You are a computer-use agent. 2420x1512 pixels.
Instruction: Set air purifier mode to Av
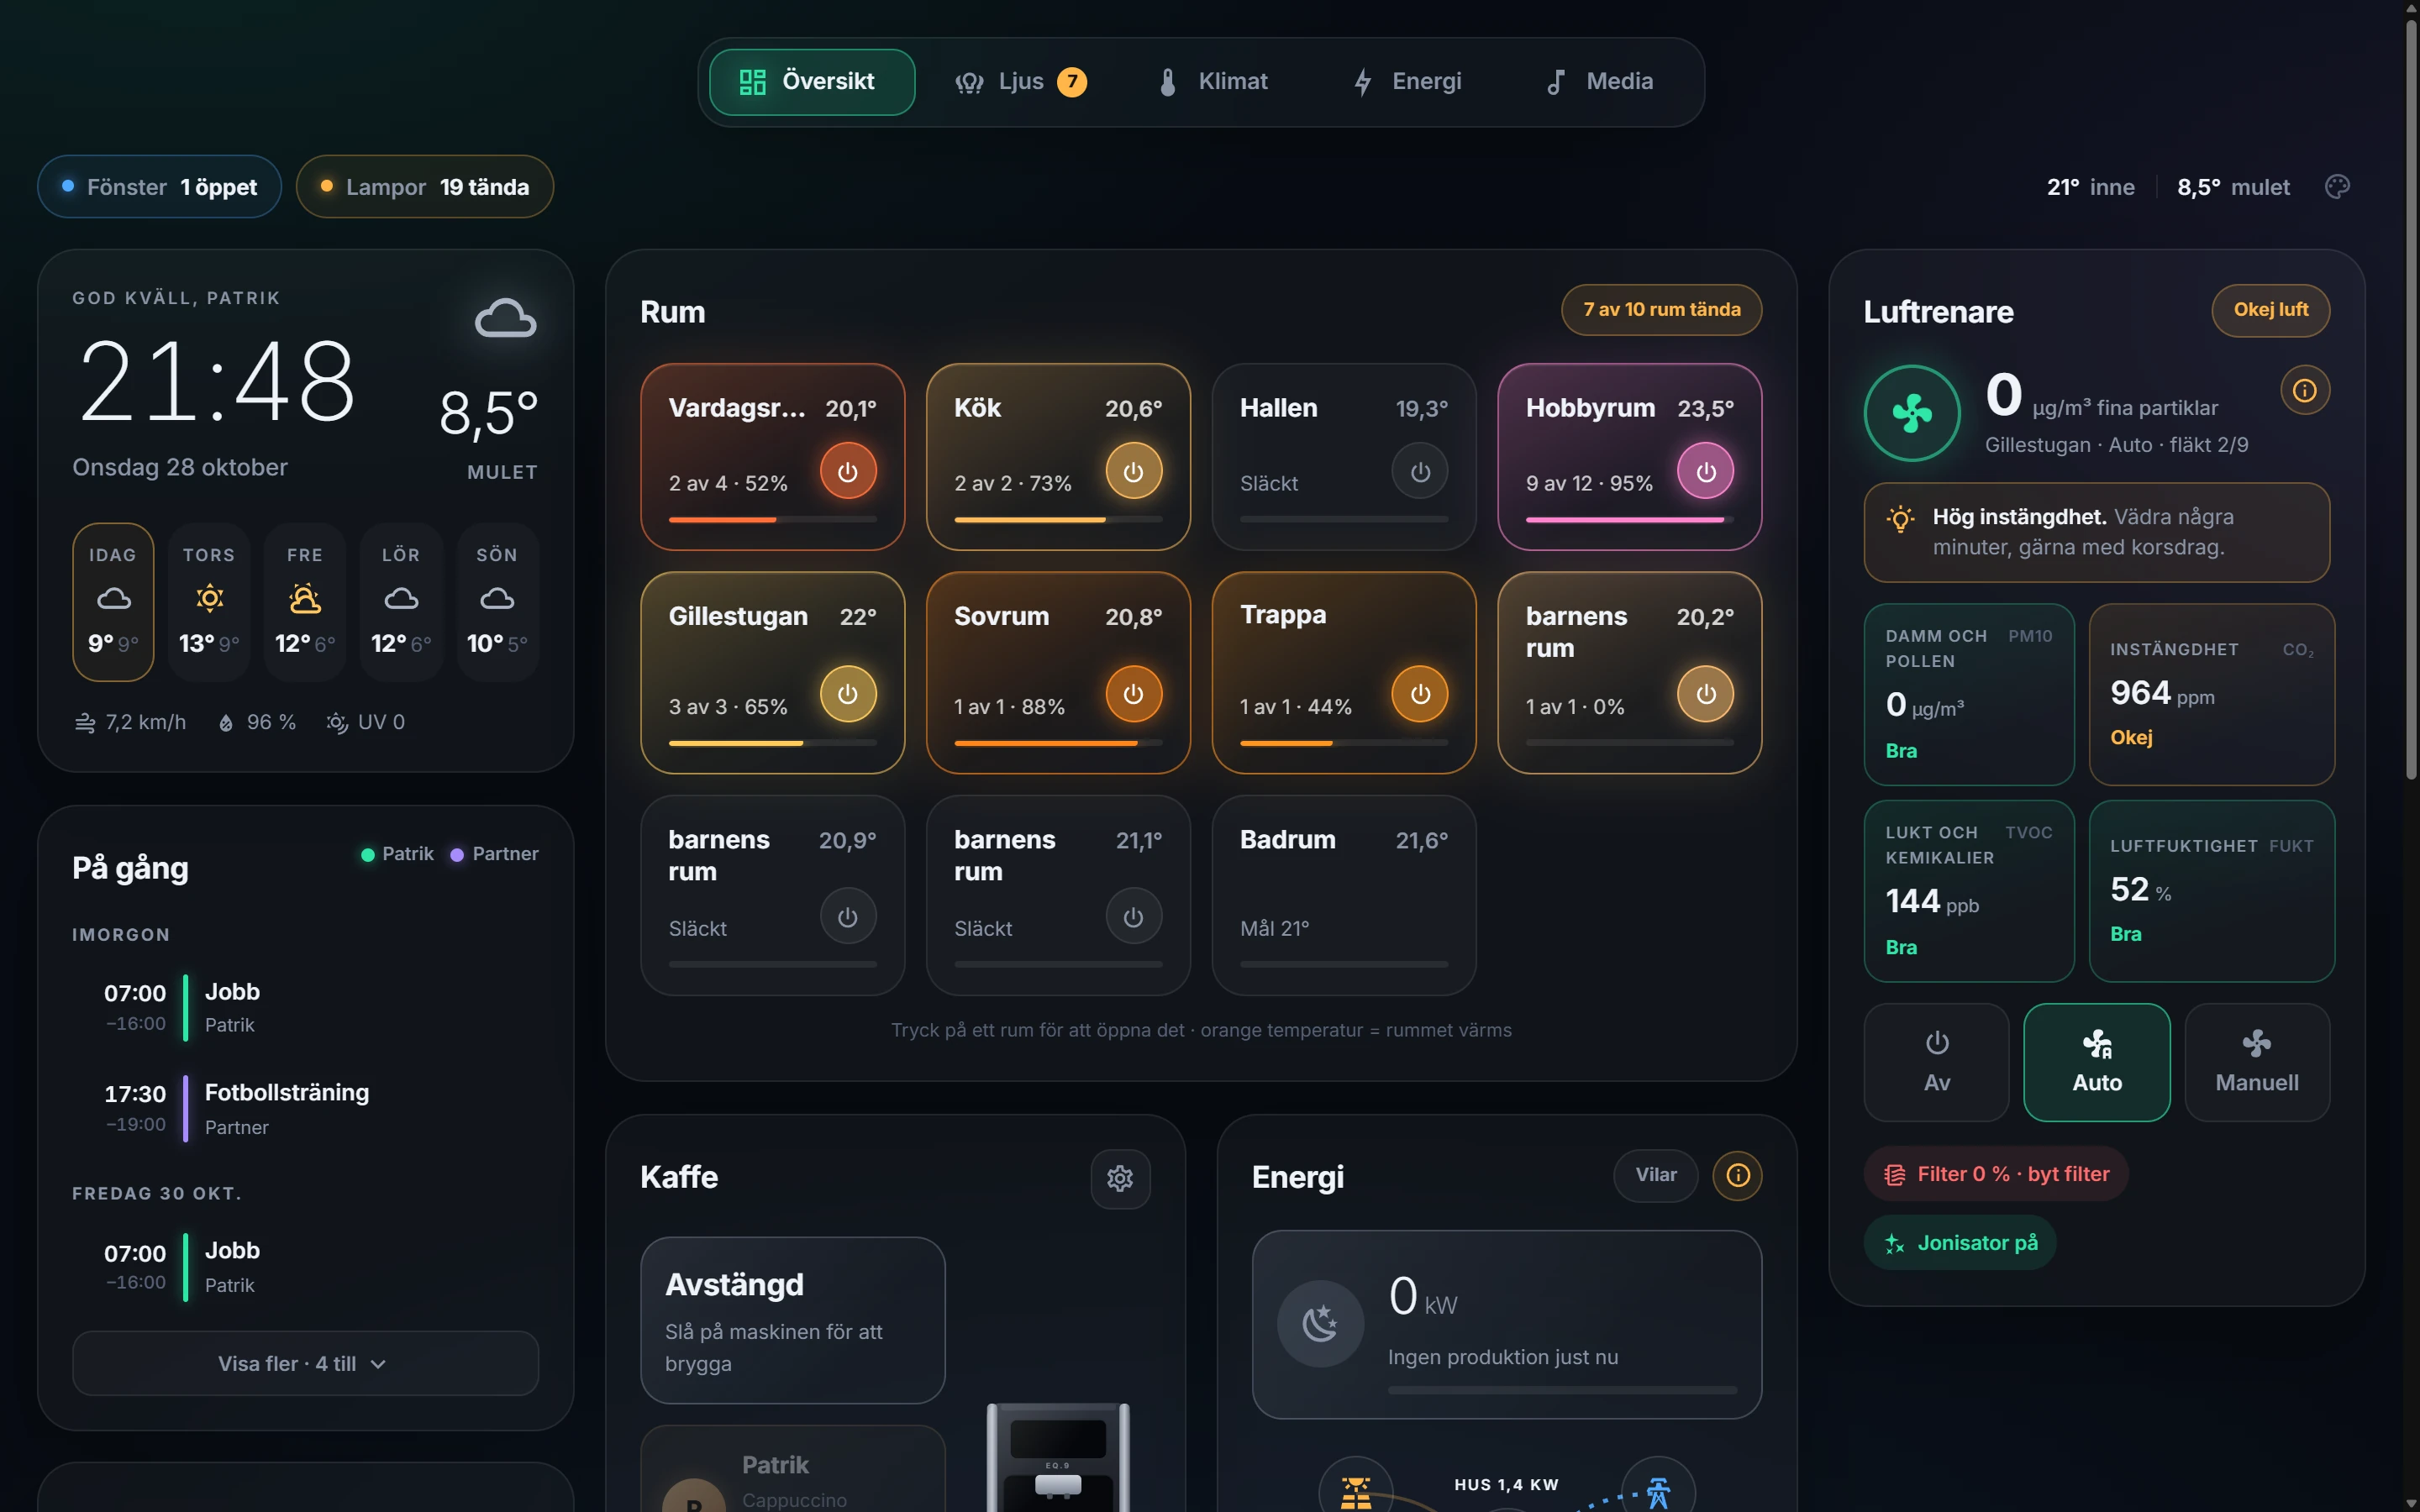coord(1936,1062)
